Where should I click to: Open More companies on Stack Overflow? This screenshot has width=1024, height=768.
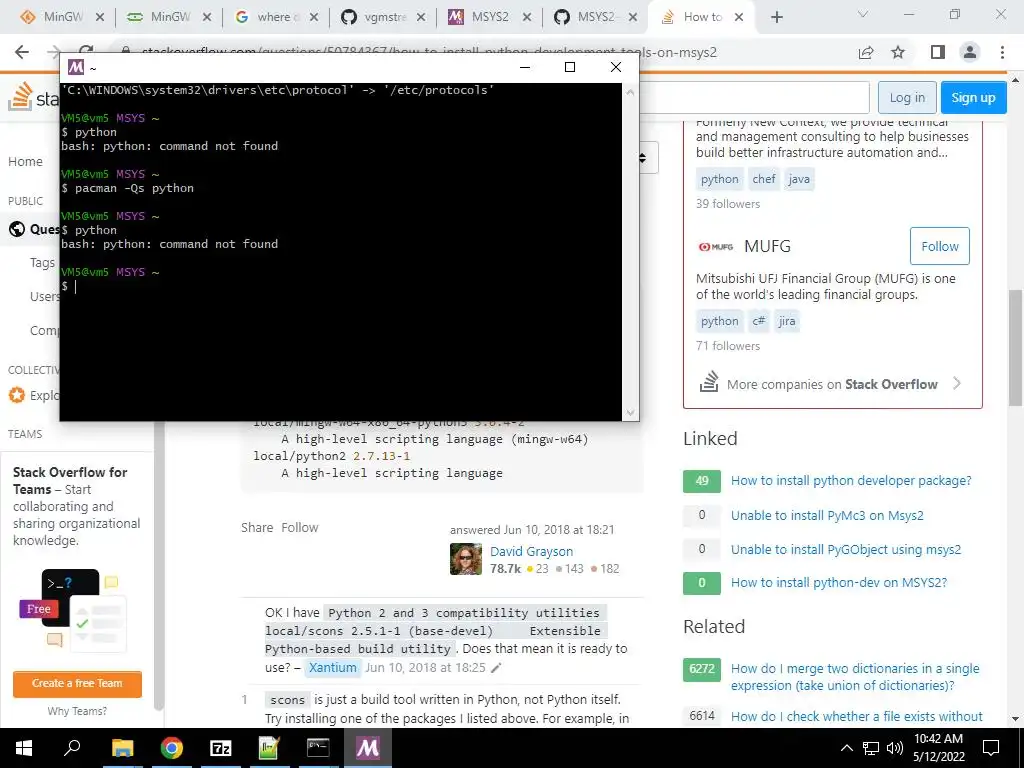coord(832,384)
